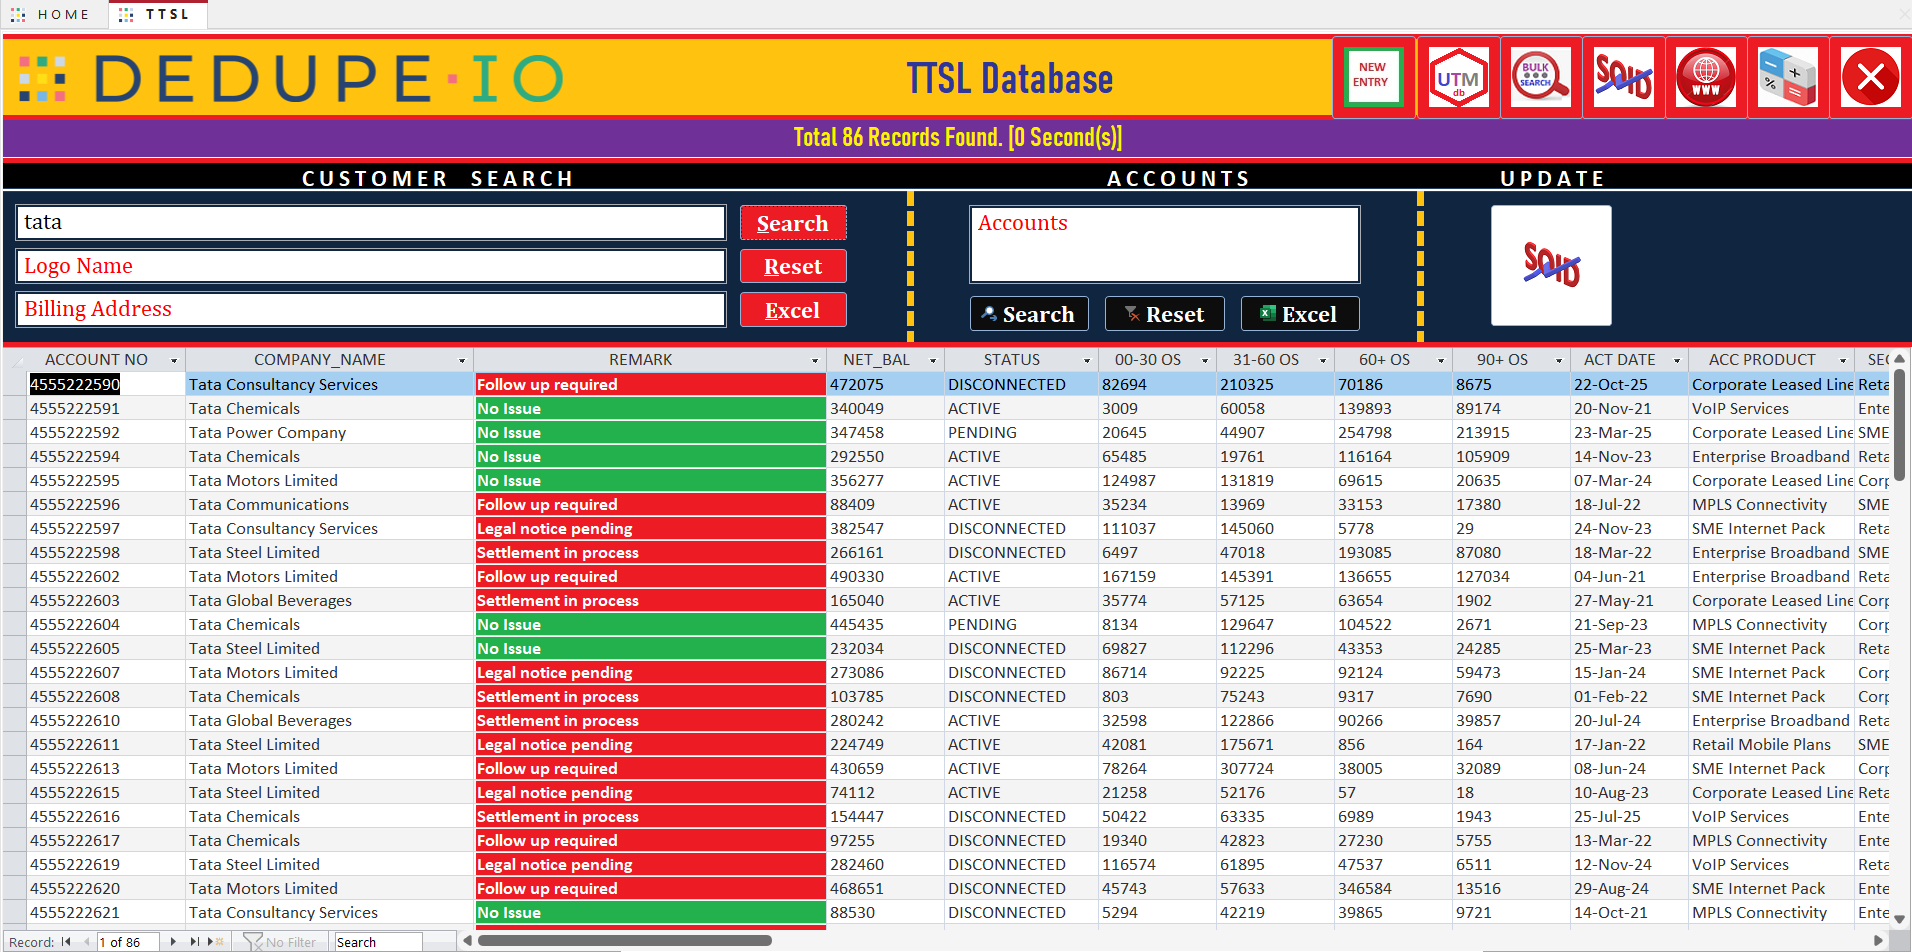The image size is (1912, 952).
Task: Toggle the No Filter option at the bottom
Action: pyautogui.click(x=282, y=941)
